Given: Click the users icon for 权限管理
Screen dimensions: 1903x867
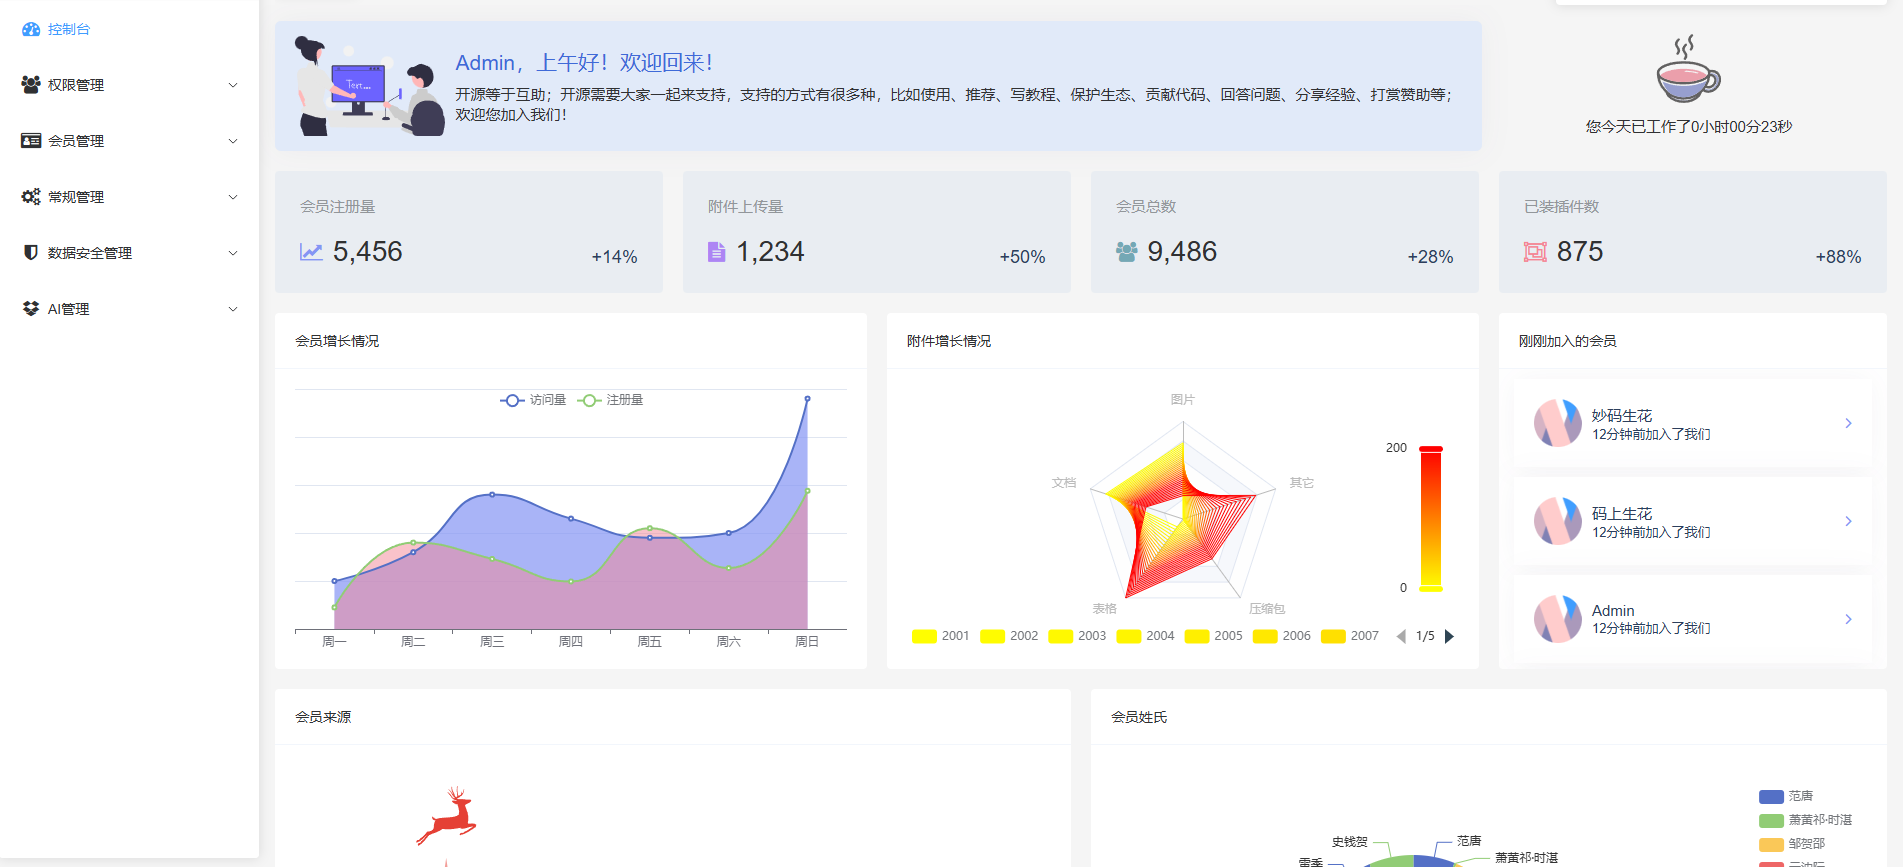Looking at the screenshot, I should click(31, 85).
